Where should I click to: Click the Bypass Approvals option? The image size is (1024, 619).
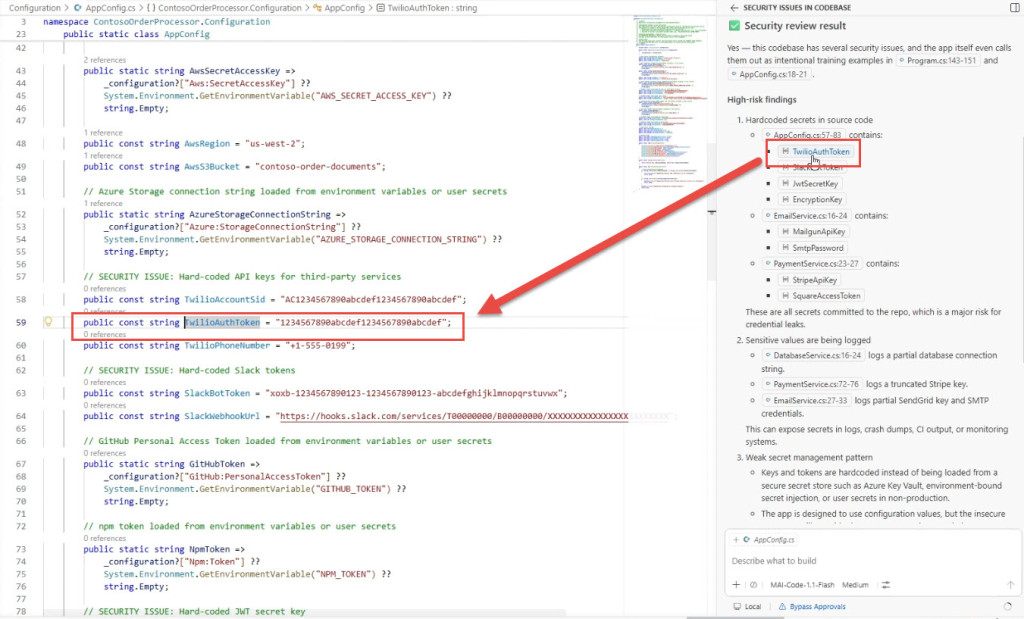tap(812, 607)
